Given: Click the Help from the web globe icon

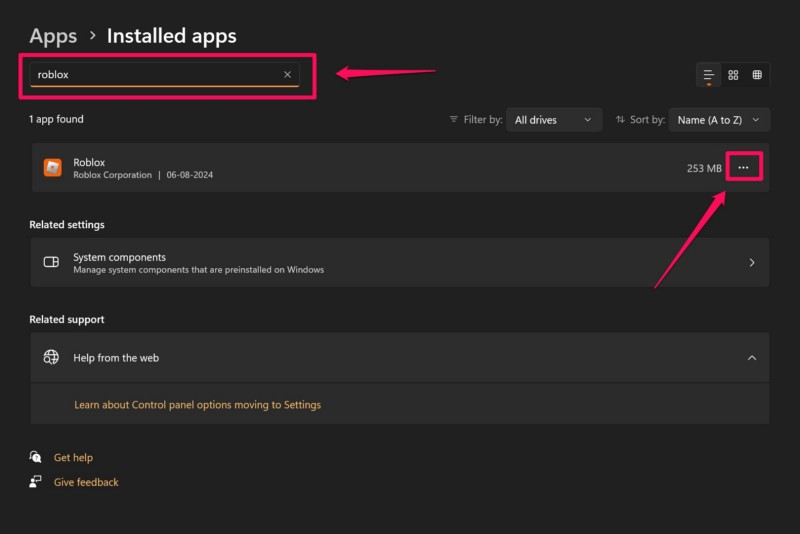Looking at the screenshot, I should tap(52, 358).
